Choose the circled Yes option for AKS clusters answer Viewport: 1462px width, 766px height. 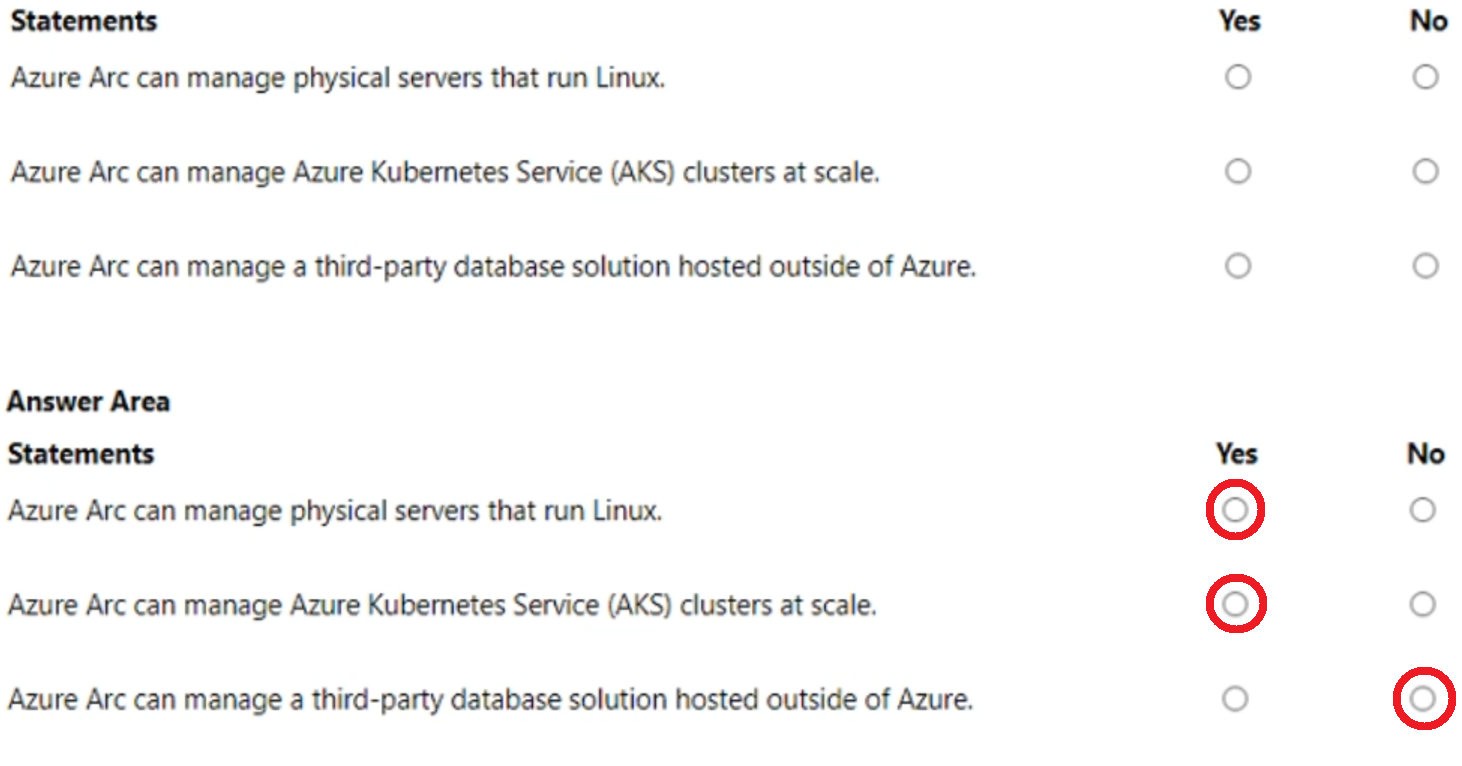point(1234,603)
